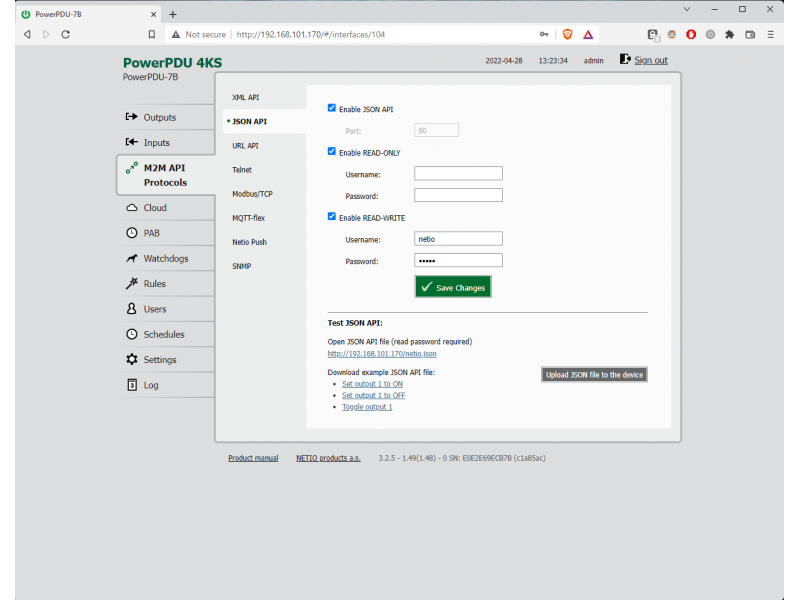Click the READ-ONLY Username field
The image size is (800, 600).
pos(458,173)
